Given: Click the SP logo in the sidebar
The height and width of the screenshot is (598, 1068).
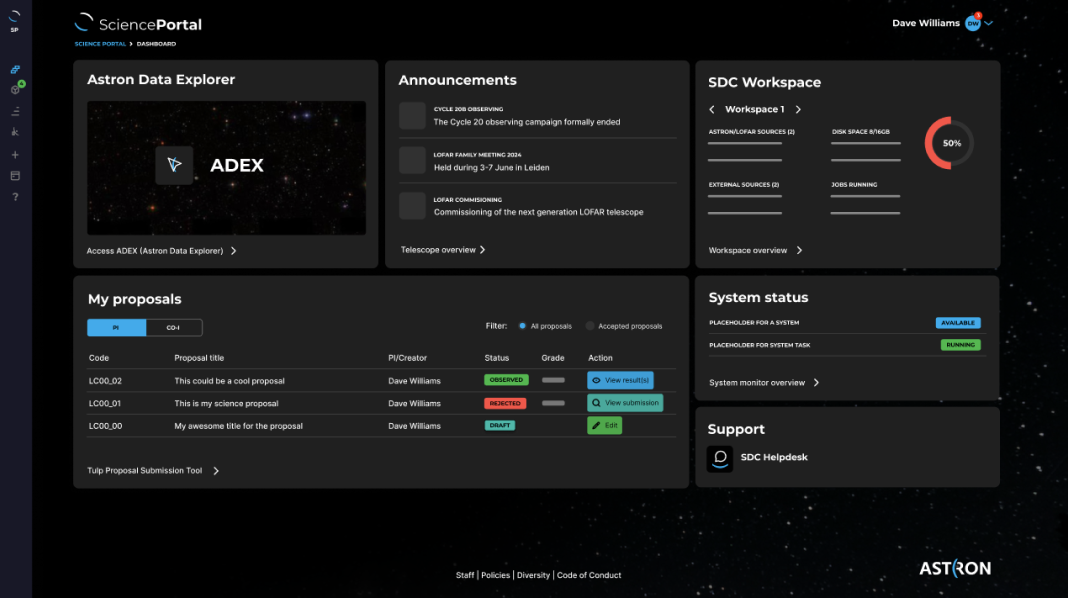Looking at the screenshot, I should [14, 20].
